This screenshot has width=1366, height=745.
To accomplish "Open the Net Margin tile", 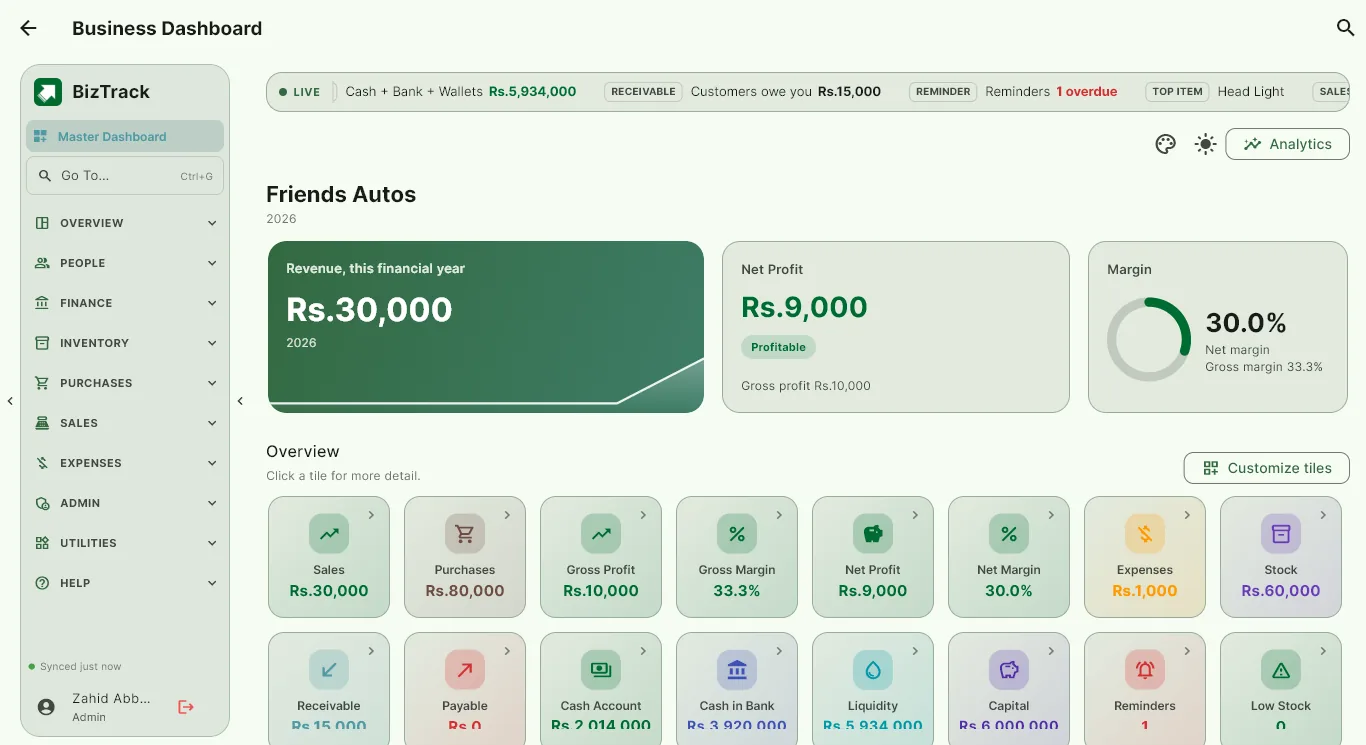I will 1009,557.
